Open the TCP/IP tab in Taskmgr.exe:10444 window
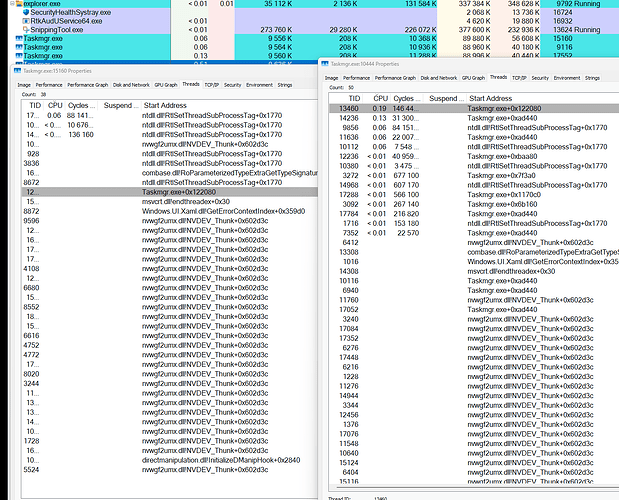The height and width of the screenshot is (500, 619). coord(519,76)
